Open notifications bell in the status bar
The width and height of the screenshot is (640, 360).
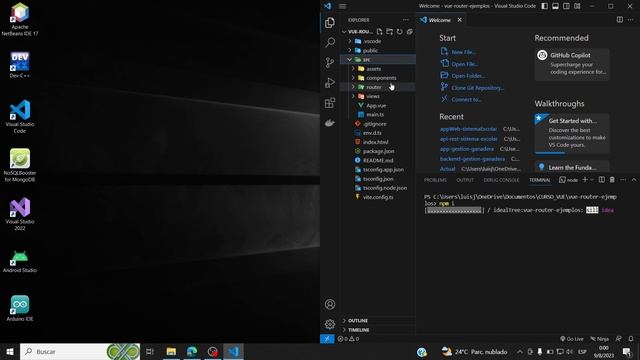(631, 339)
